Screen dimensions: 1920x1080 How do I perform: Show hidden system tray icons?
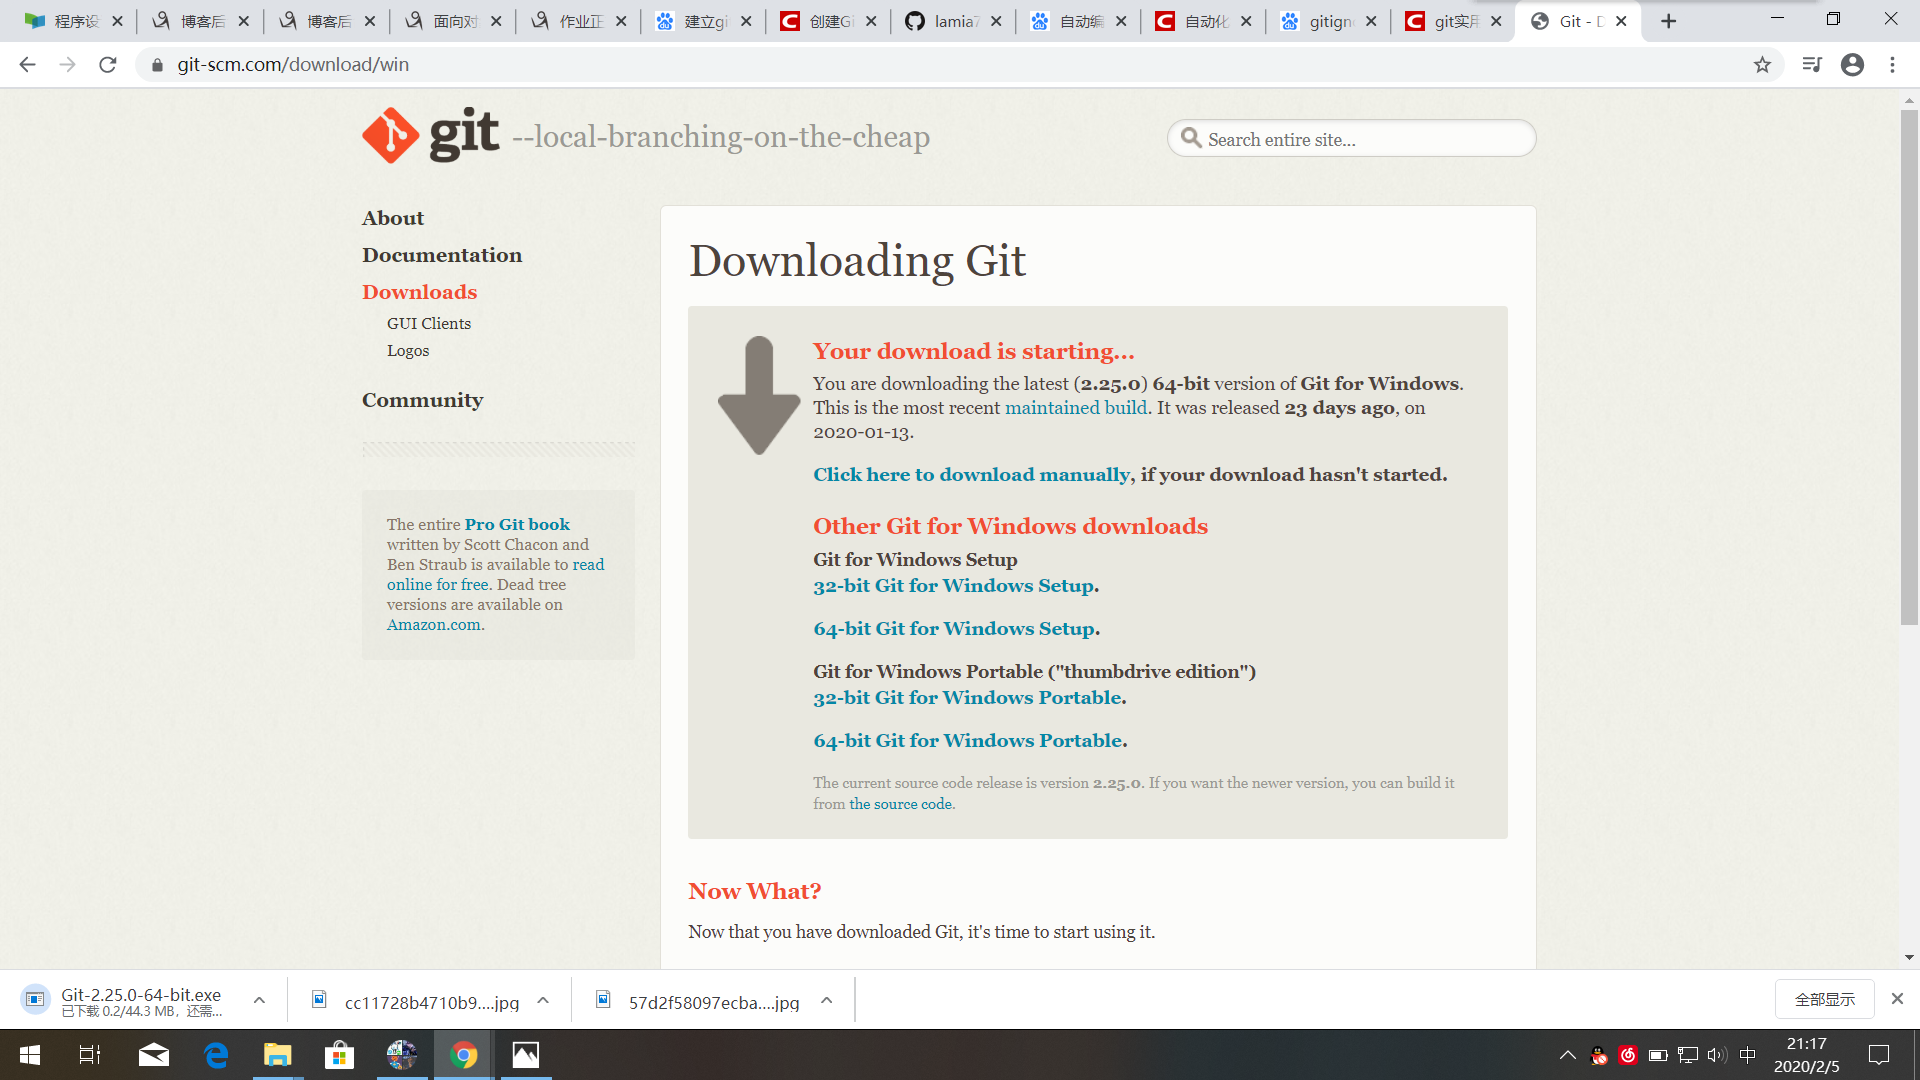1567,1055
